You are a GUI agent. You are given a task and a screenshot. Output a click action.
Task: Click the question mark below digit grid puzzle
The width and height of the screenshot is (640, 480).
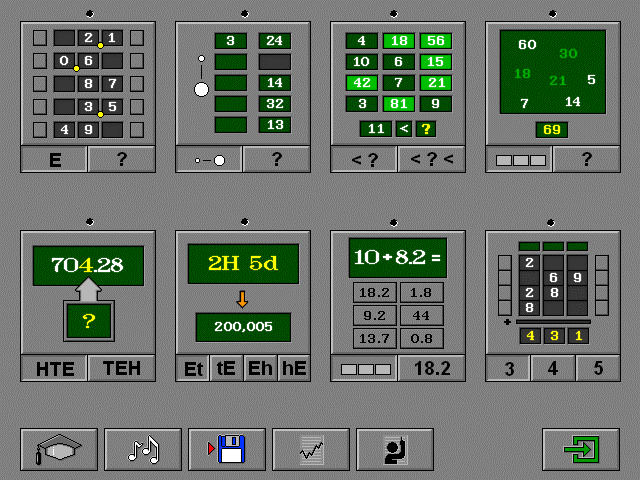click(x=122, y=159)
